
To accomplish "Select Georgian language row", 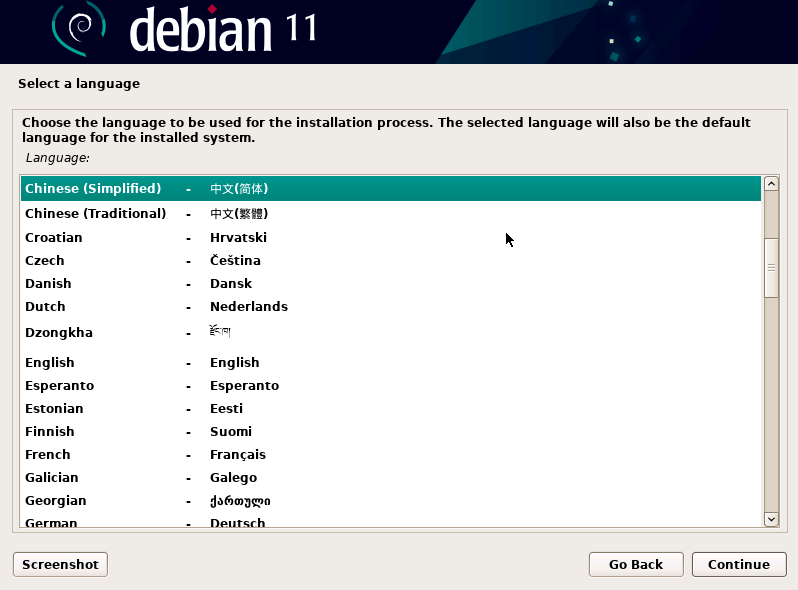I will coord(391,500).
